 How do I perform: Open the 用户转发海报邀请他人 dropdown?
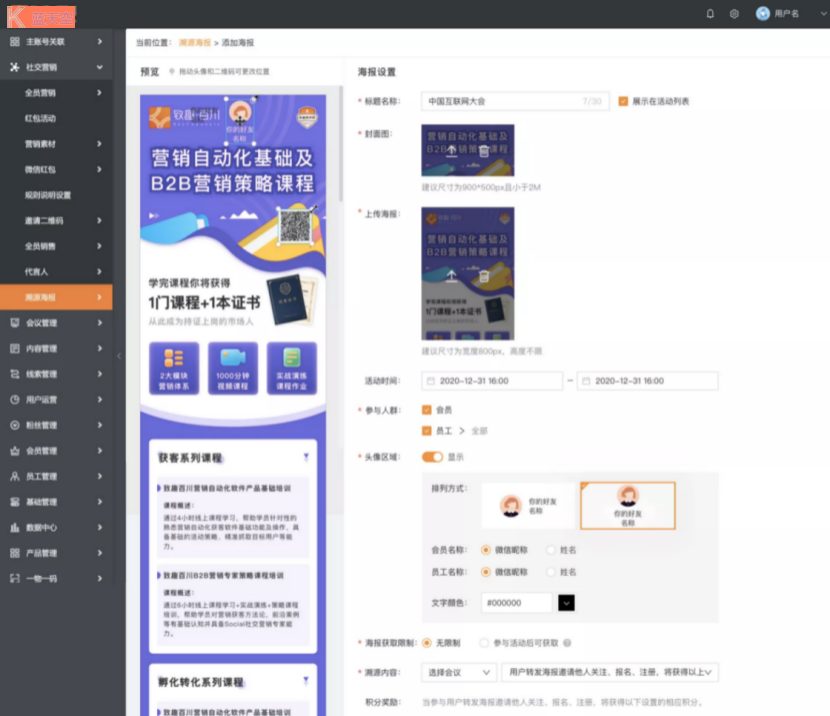[x=610, y=673]
